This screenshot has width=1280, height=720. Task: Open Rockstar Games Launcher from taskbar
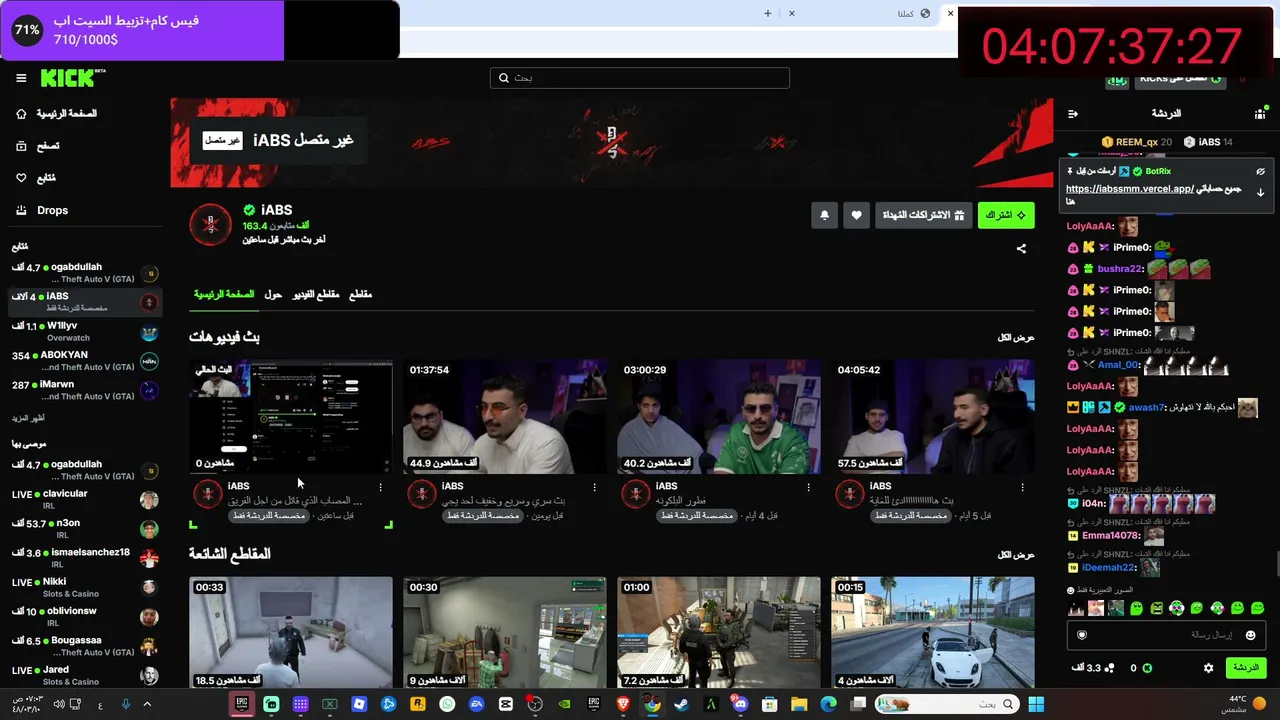[418, 704]
